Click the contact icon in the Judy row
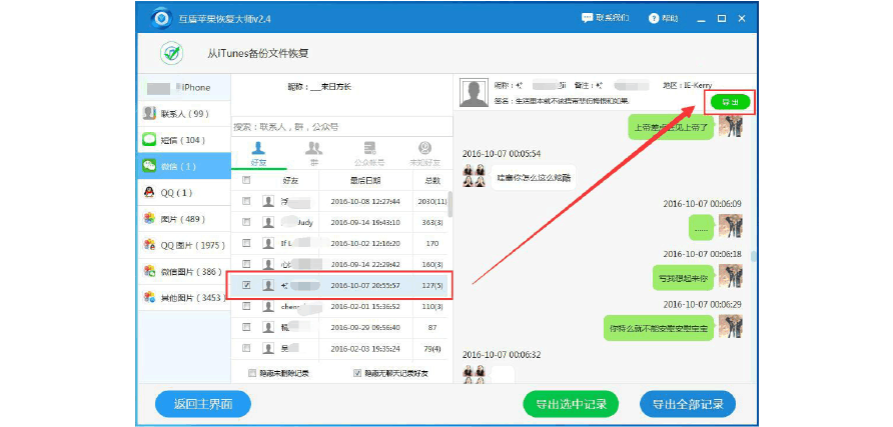 point(268,222)
